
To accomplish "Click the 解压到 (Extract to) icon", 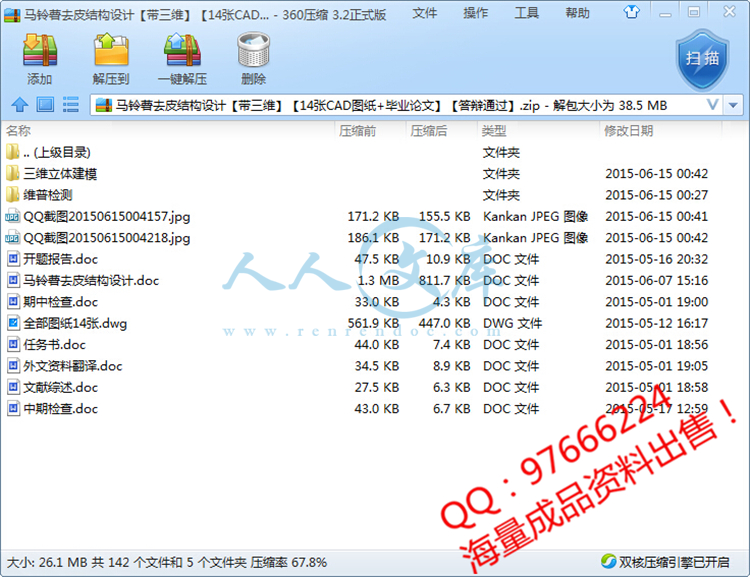I will click(111, 49).
